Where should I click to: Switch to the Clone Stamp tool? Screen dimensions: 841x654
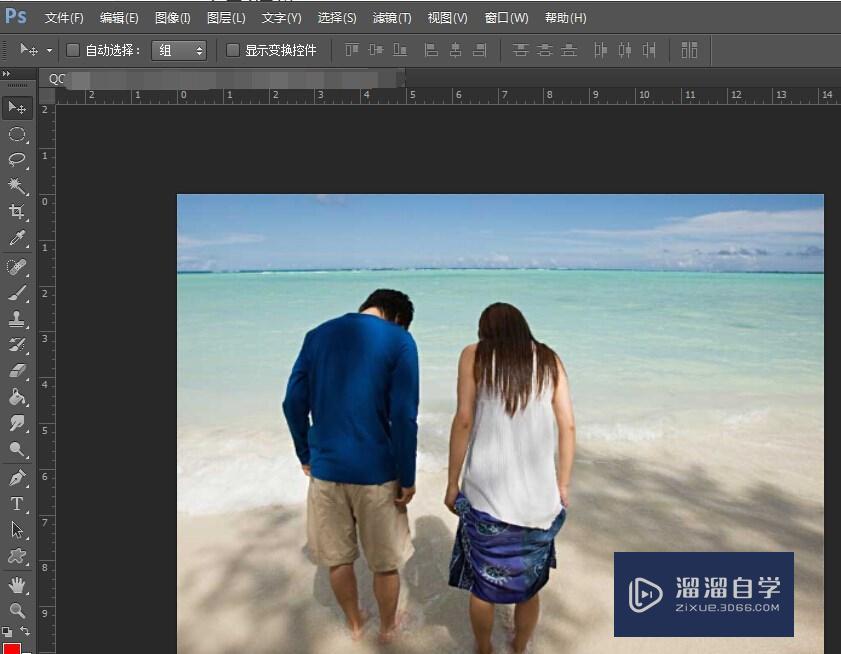(x=17, y=319)
